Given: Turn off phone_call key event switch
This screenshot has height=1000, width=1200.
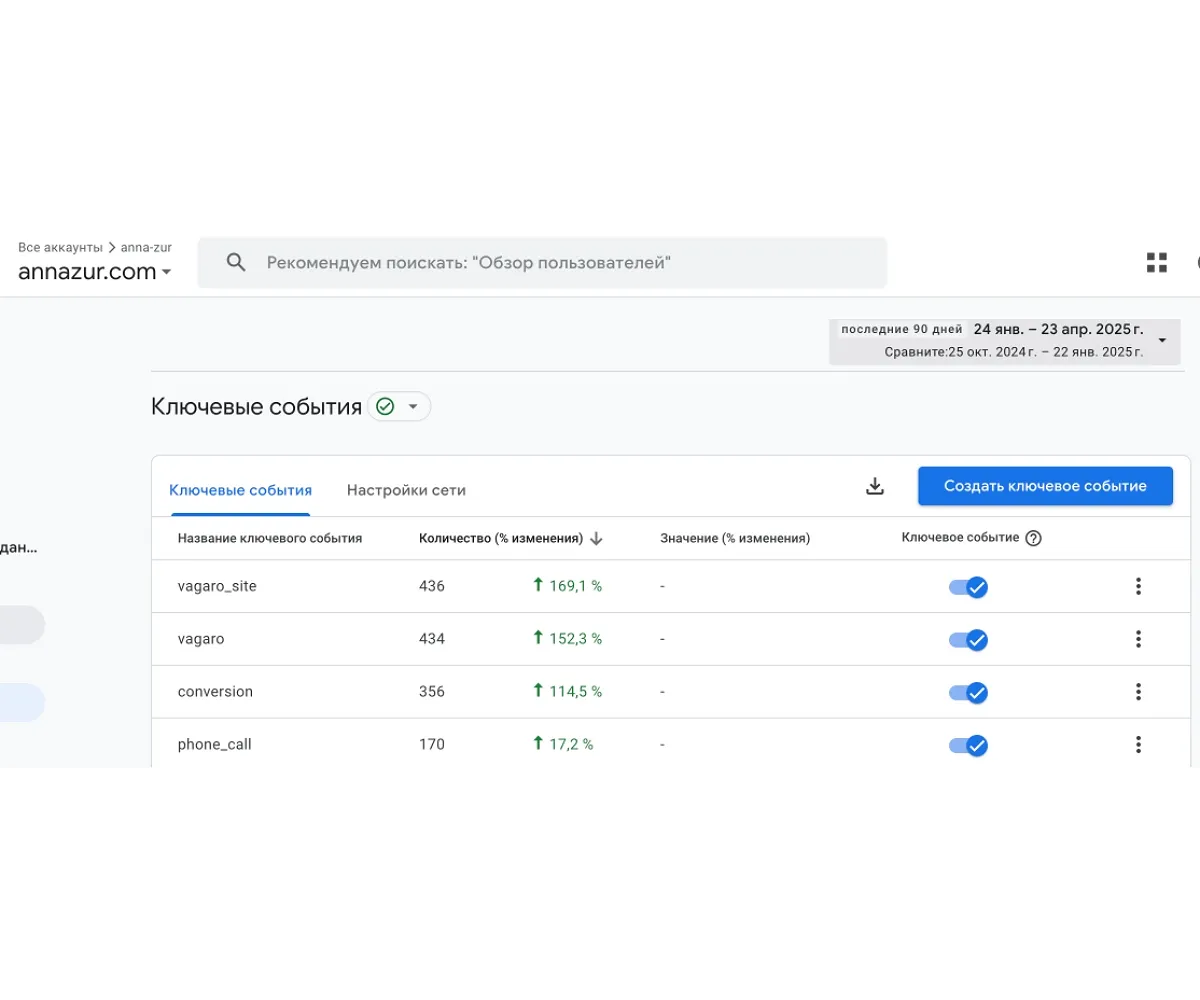Looking at the screenshot, I should [x=968, y=745].
